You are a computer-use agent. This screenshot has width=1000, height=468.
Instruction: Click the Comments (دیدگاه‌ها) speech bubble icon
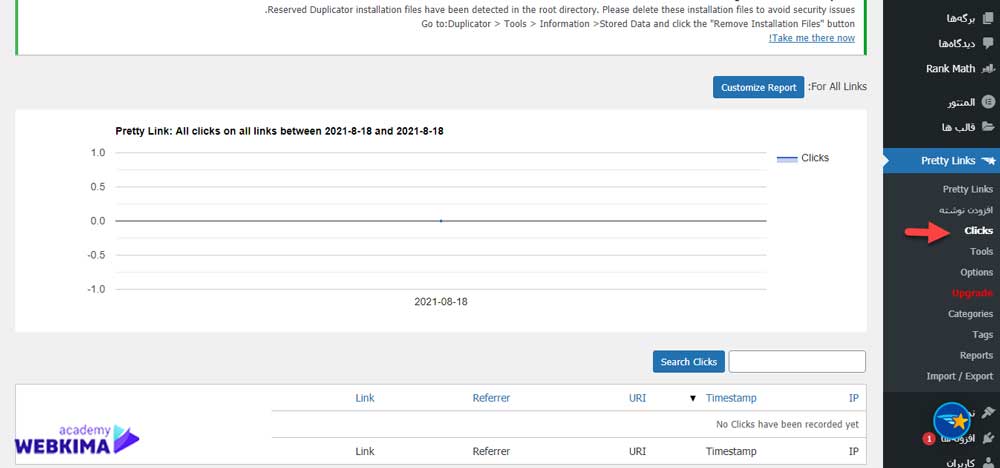click(988, 43)
